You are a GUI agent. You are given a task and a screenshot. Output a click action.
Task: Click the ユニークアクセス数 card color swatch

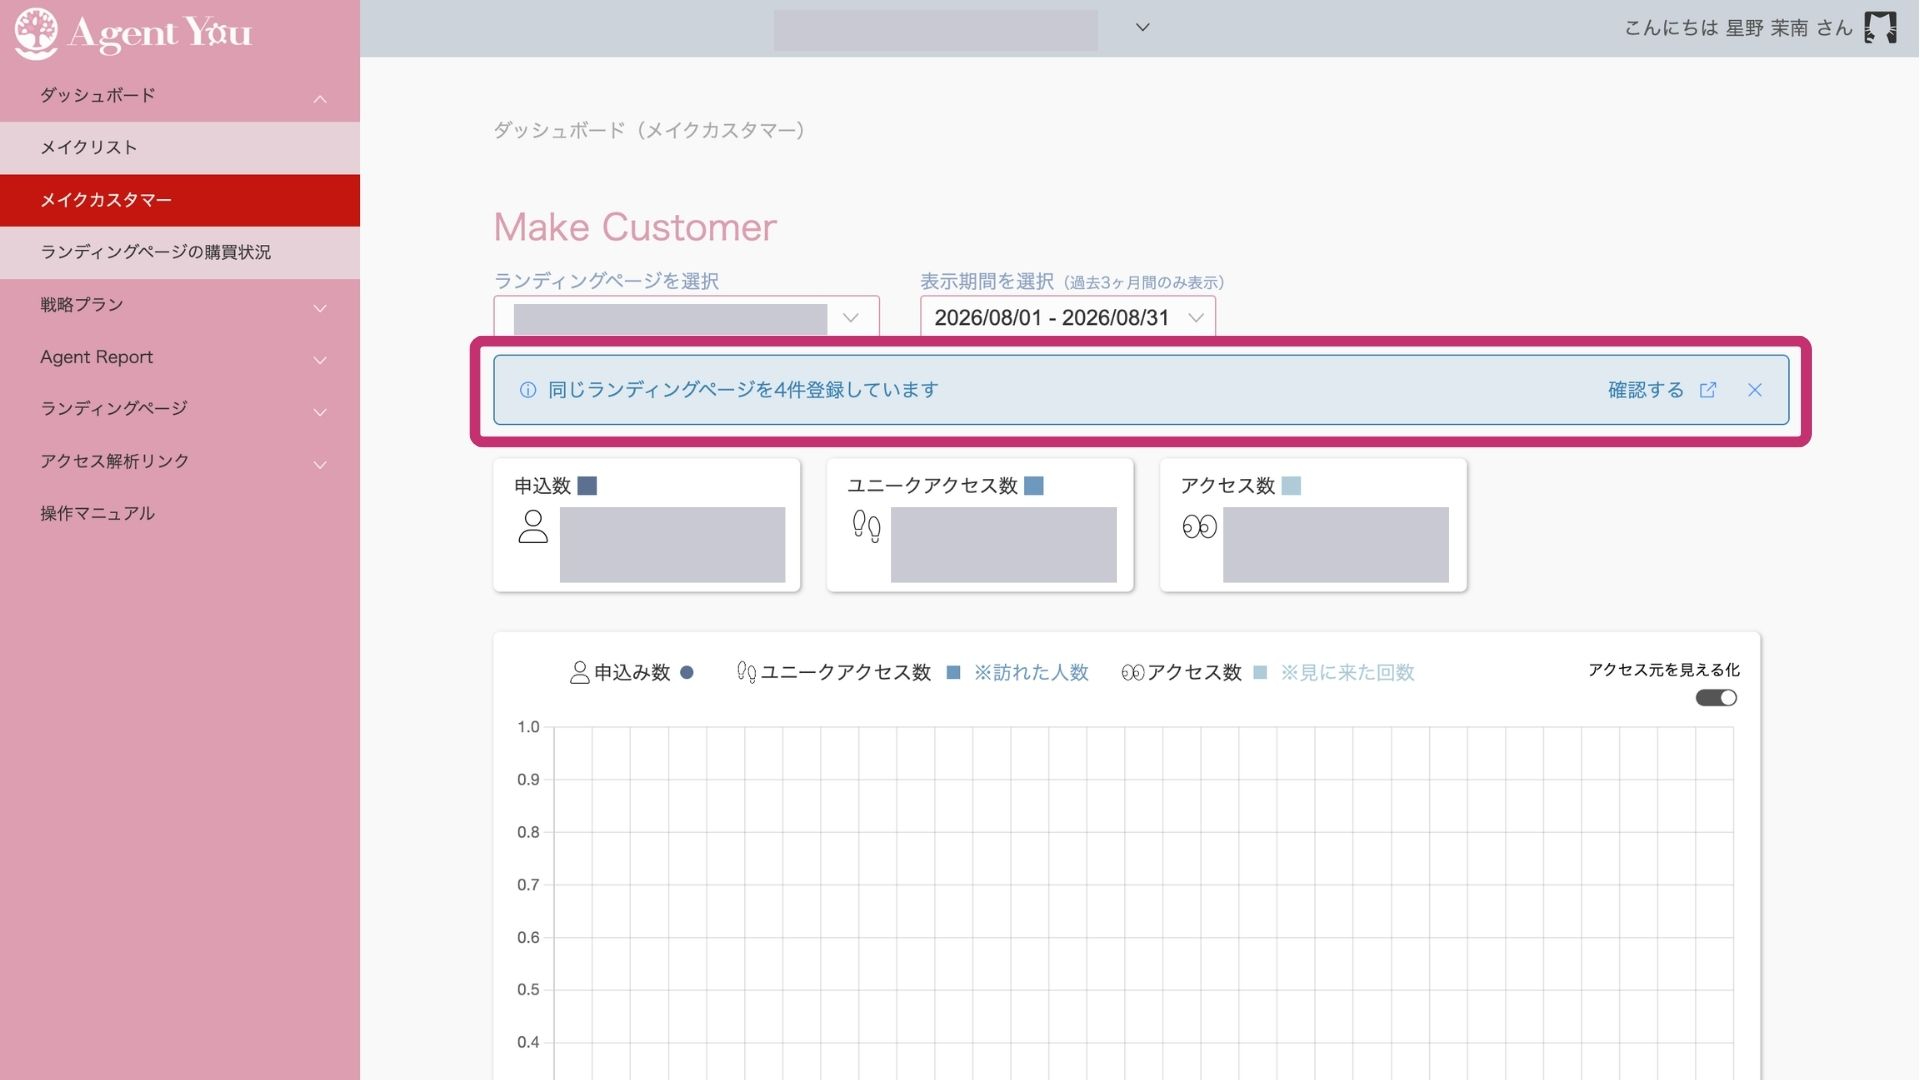[x=1034, y=486]
